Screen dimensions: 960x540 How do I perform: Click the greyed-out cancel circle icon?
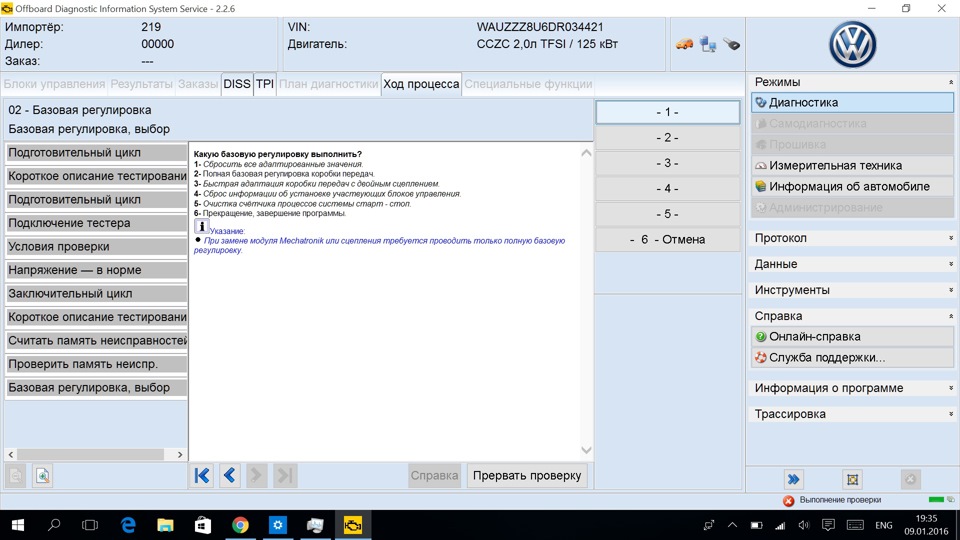[910, 479]
